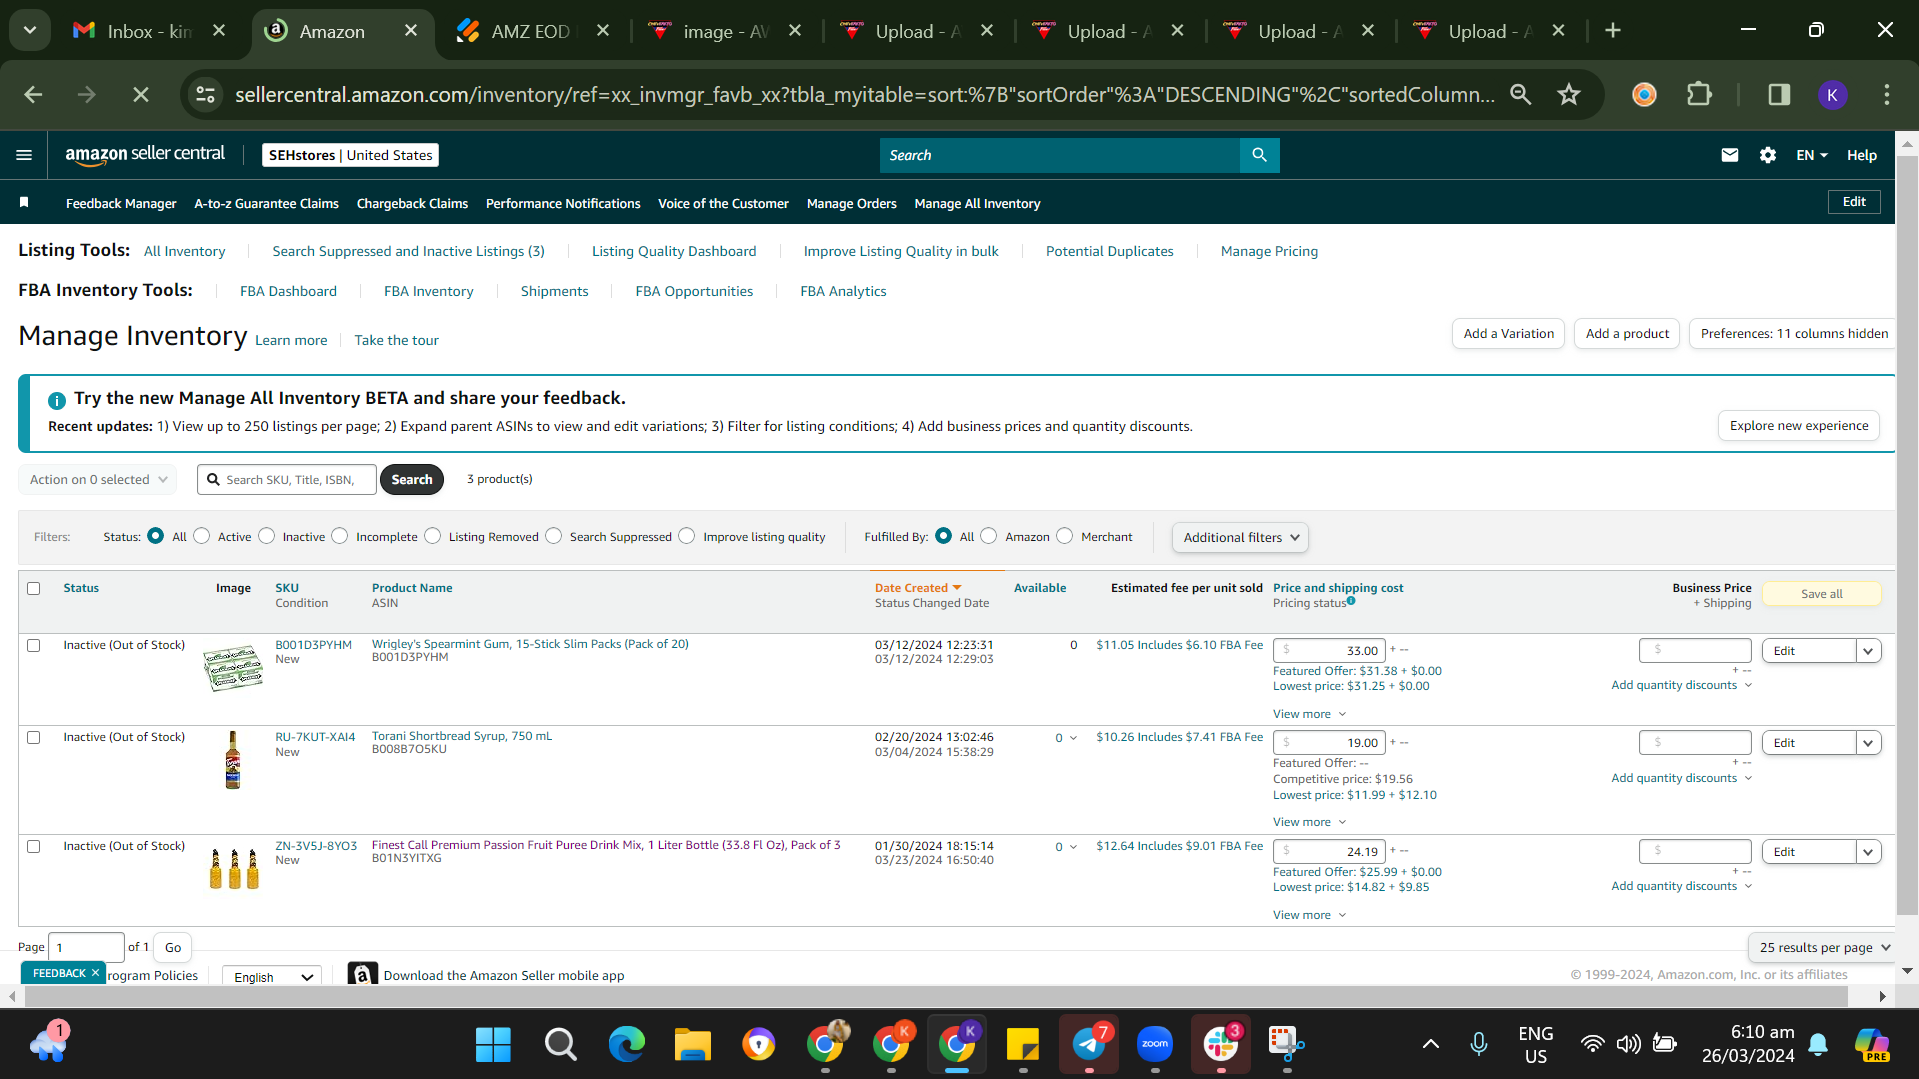Switch to the Inbox Gmail tab
Screen dimensions: 1919x1079
pyautogui.click(x=150, y=31)
